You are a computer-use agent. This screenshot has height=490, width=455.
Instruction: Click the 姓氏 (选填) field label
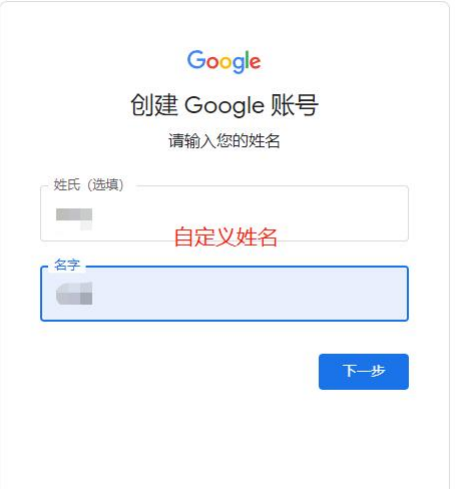click(x=89, y=185)
